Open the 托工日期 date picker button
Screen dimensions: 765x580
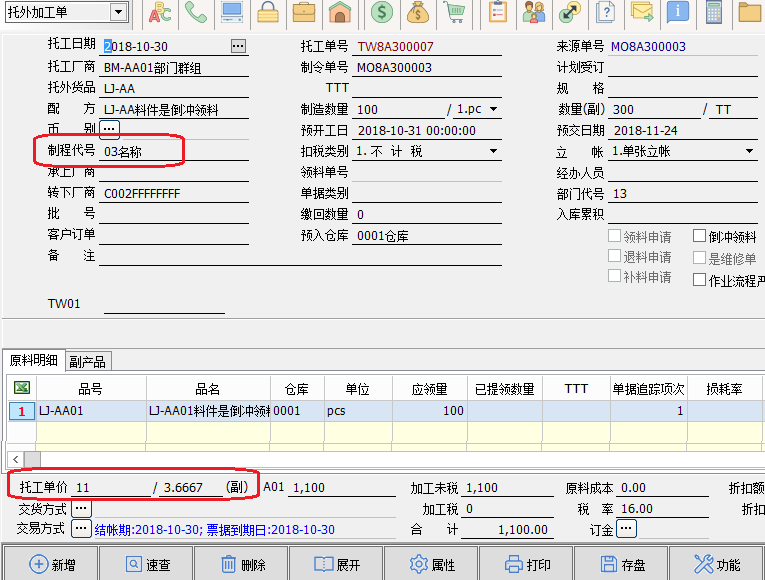pyautogui.click(x=238, y=46)
